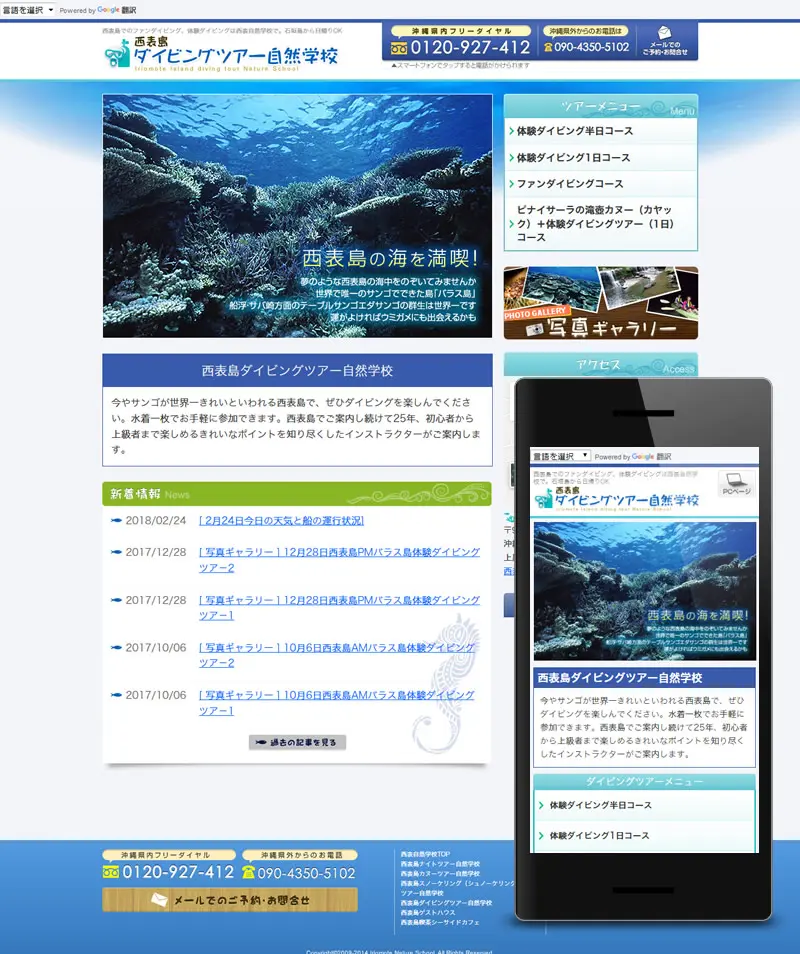Open ピナイサーラの滝壺カヌー combined course menu item
The image size is (800, 954).
(x=600, y=223)
